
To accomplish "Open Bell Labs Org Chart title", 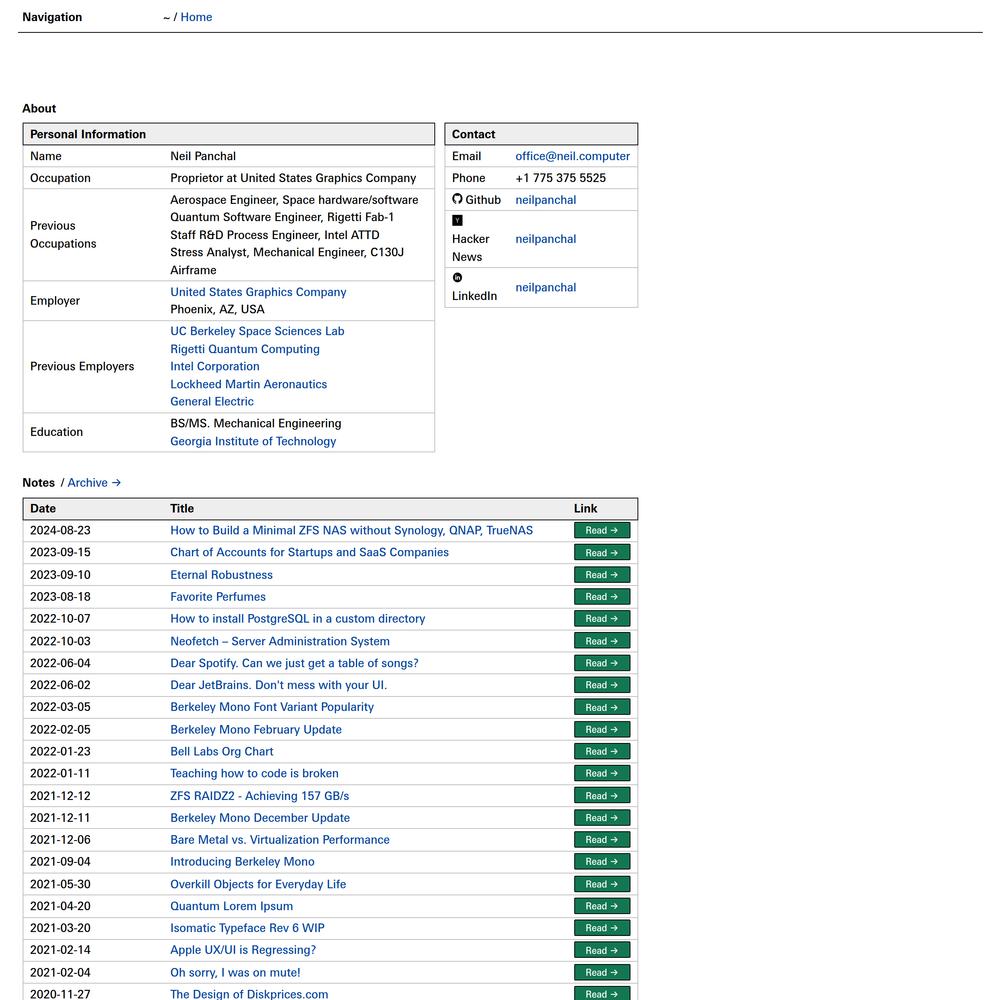I will pyautogui.click(x=222, y=751).
